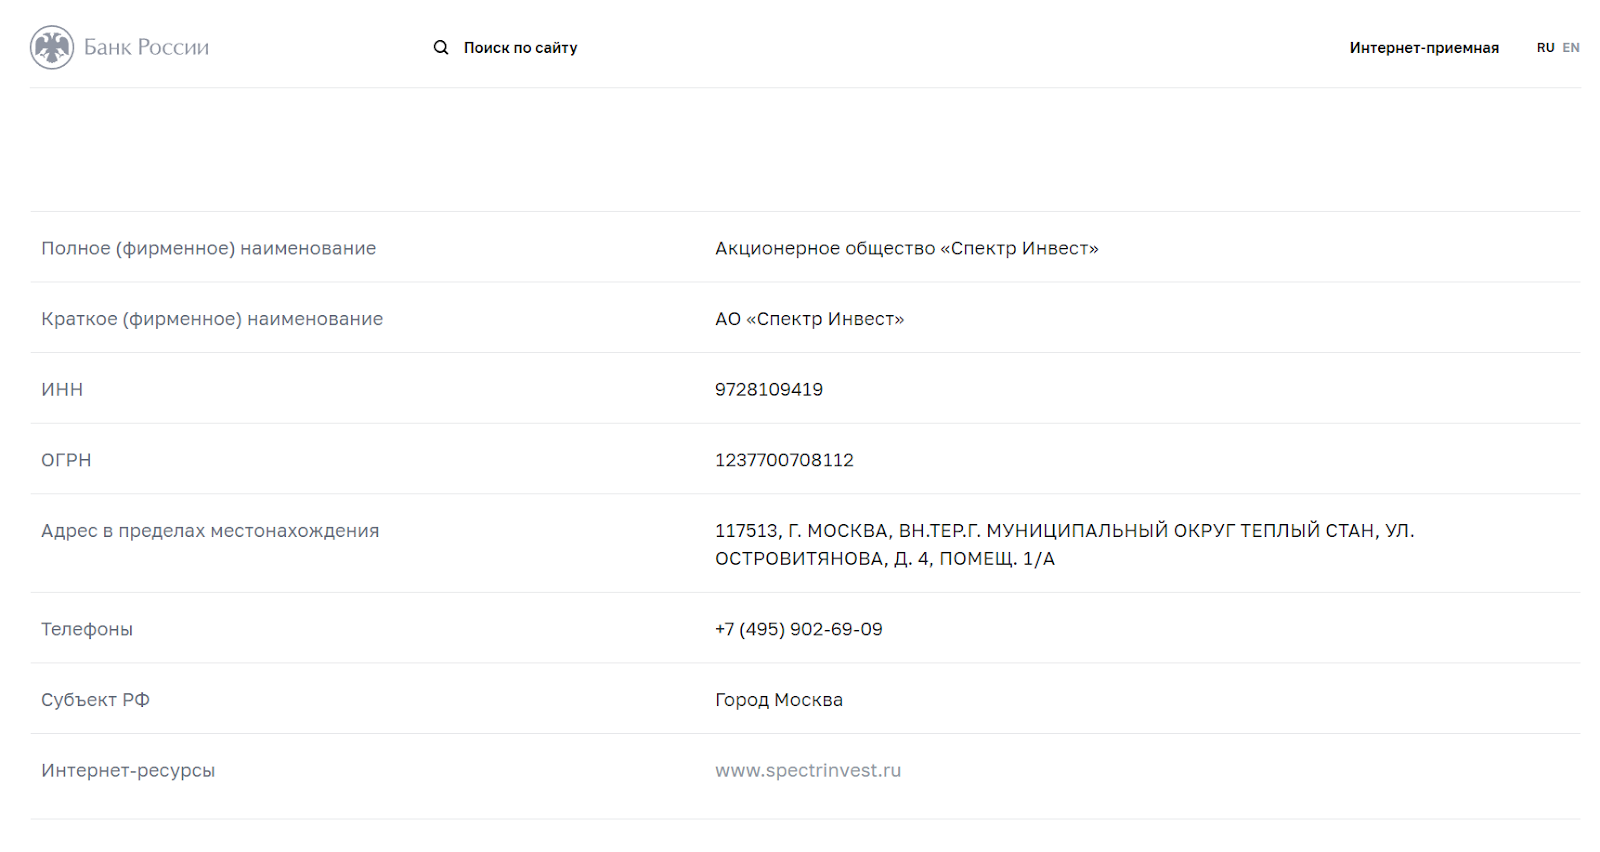Click the address value starting with 117513
Image resolution: width=1600 pixels, height=852 pixels.
point(1065,544)
